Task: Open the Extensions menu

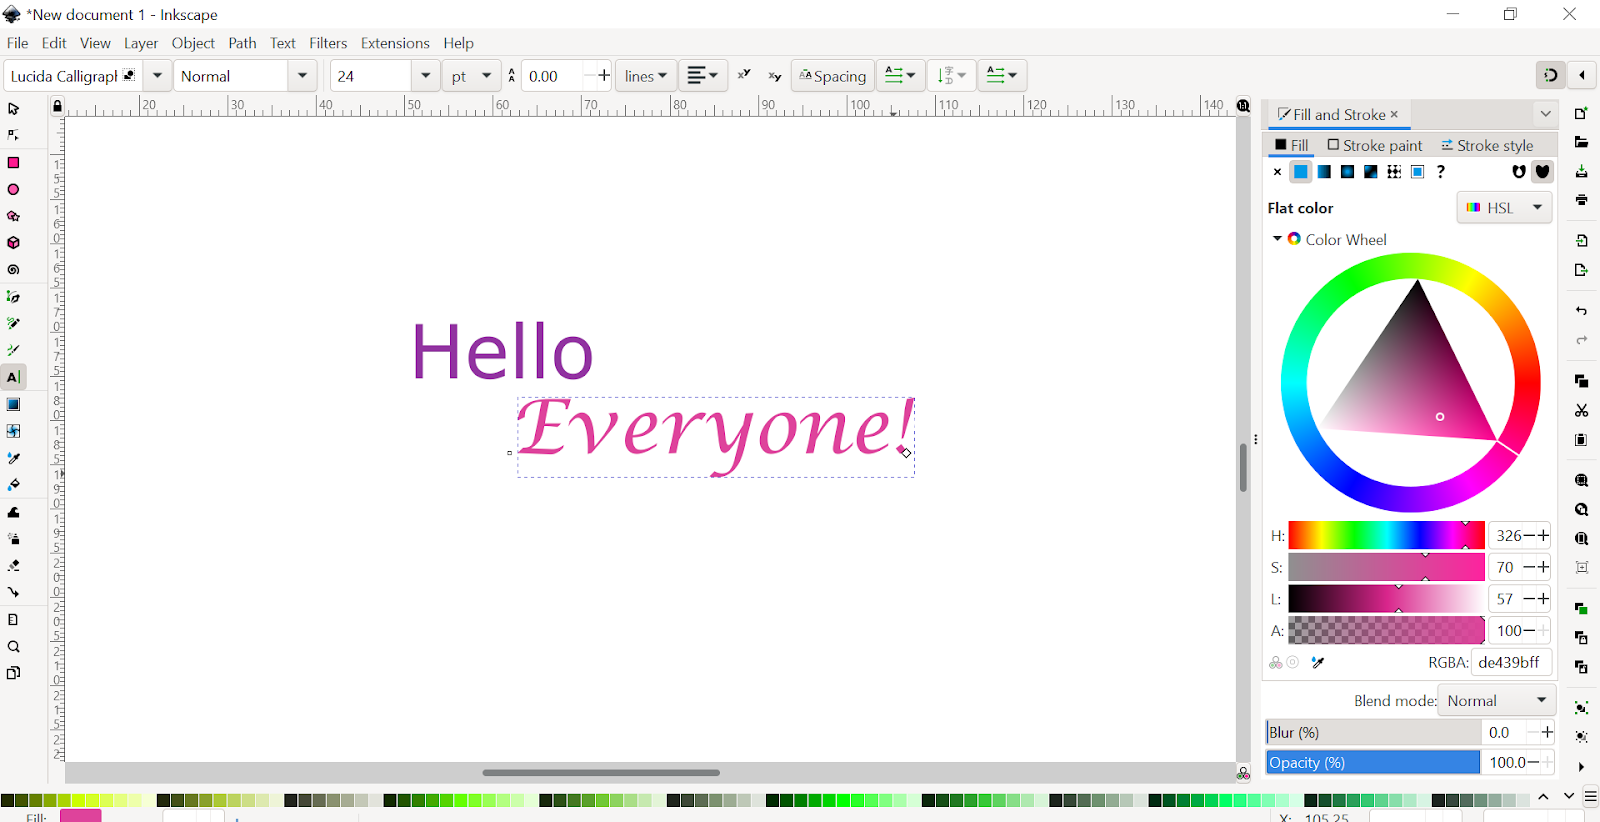Action: click(x=395, y=43)
